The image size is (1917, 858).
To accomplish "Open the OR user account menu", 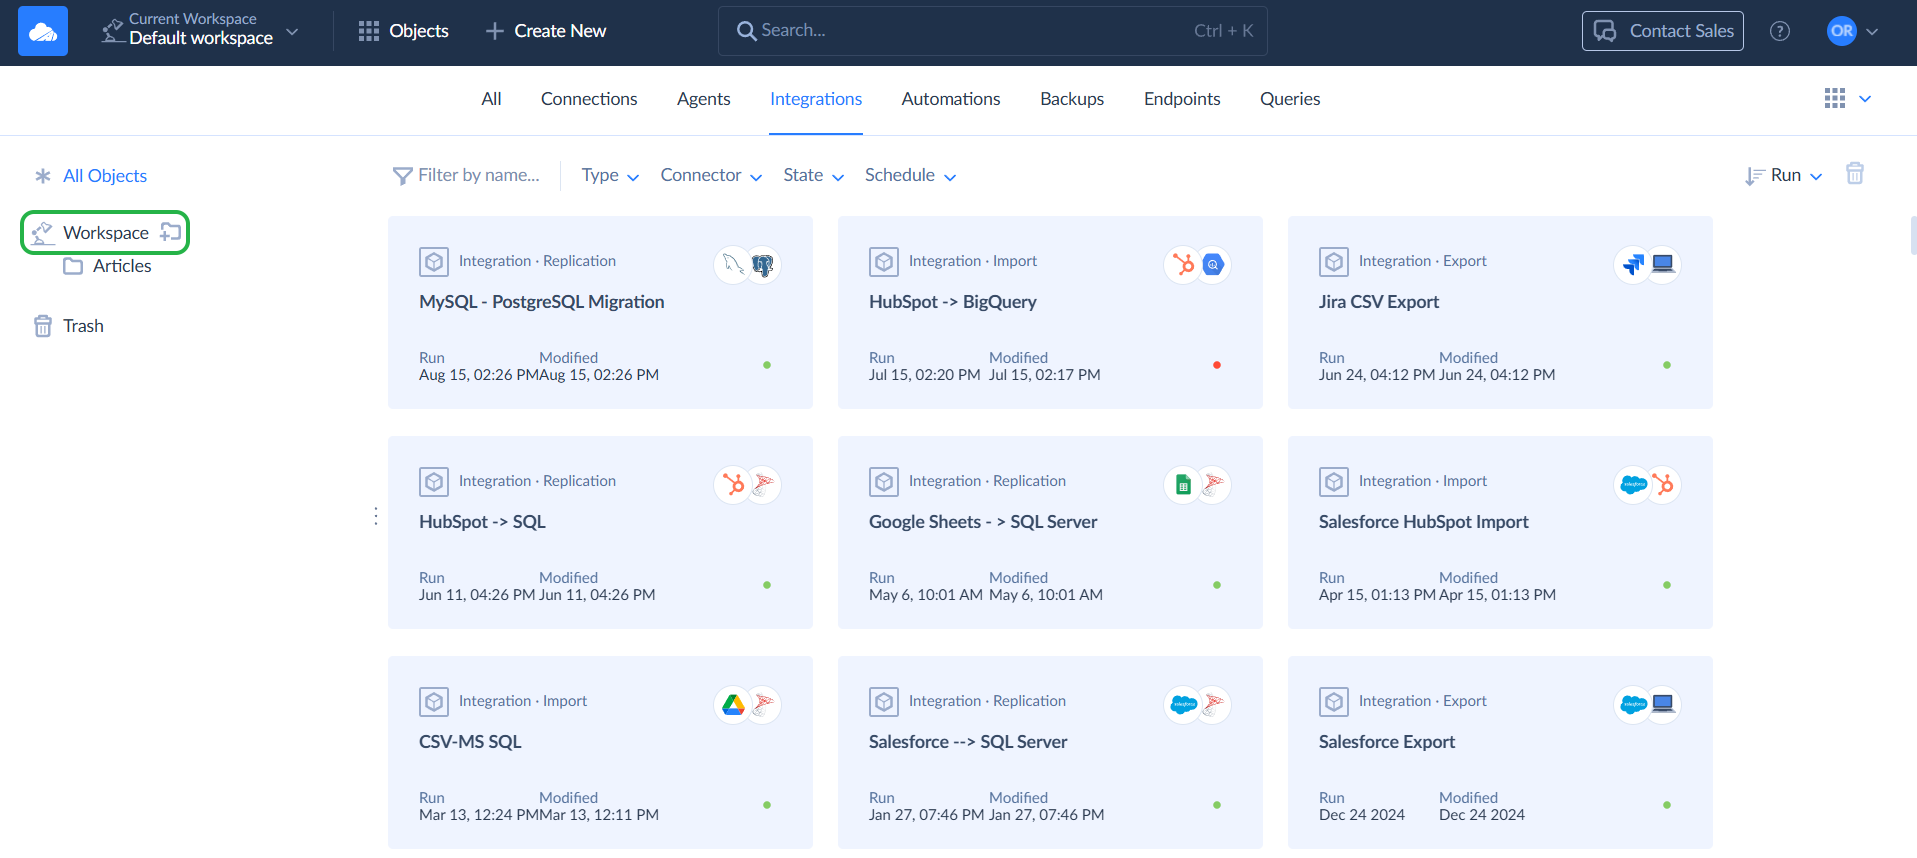I will point(1853,31).
